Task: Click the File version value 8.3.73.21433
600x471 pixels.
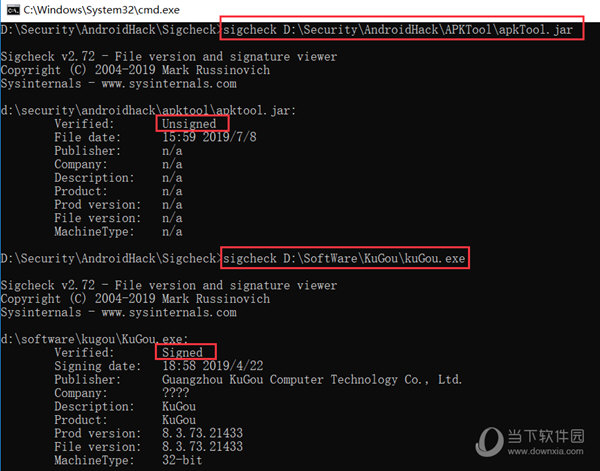Action: tap(202, 446)
